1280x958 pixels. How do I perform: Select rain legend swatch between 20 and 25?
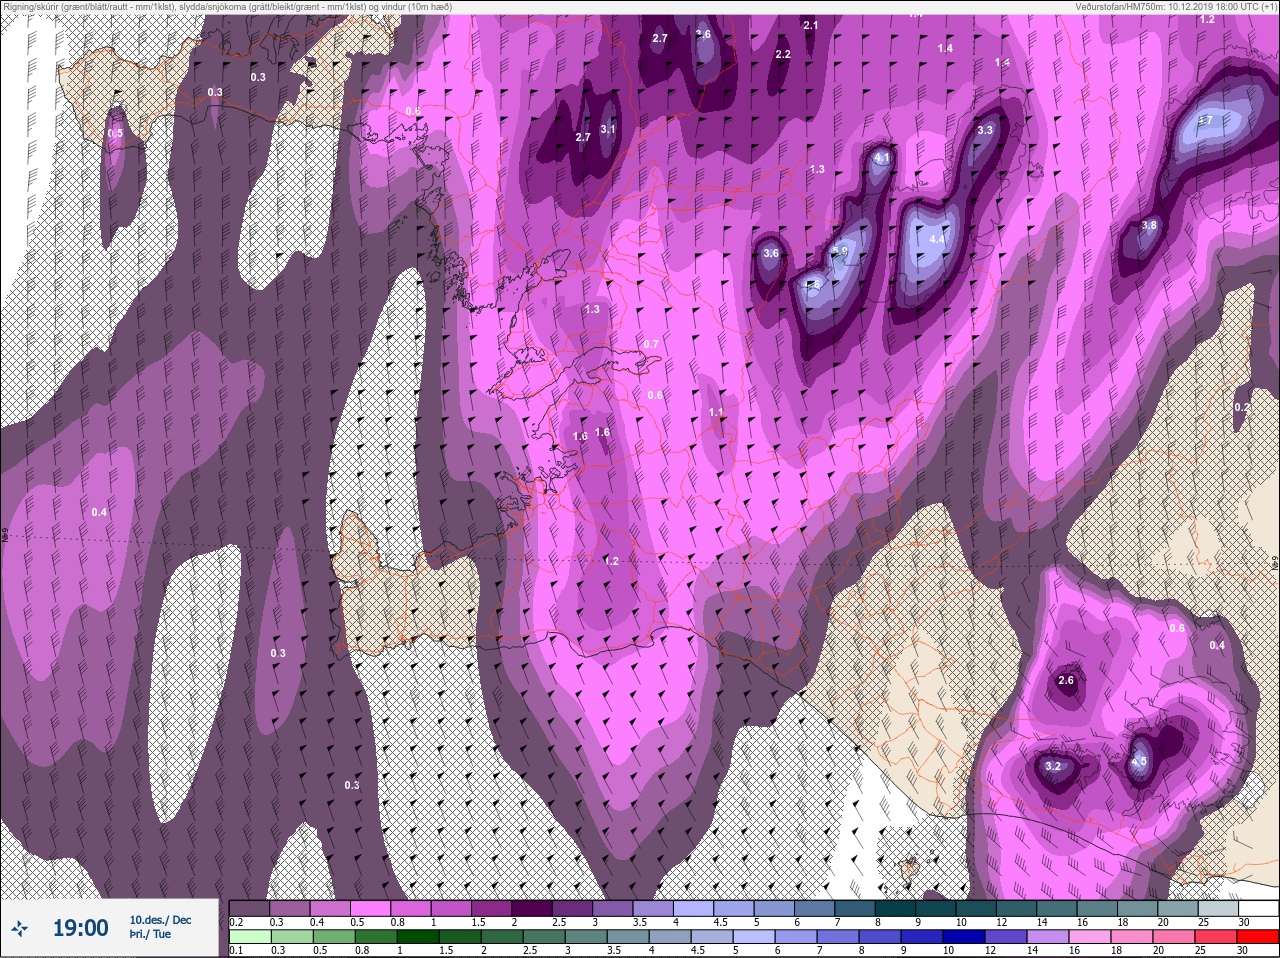(x=1174, y=937)
